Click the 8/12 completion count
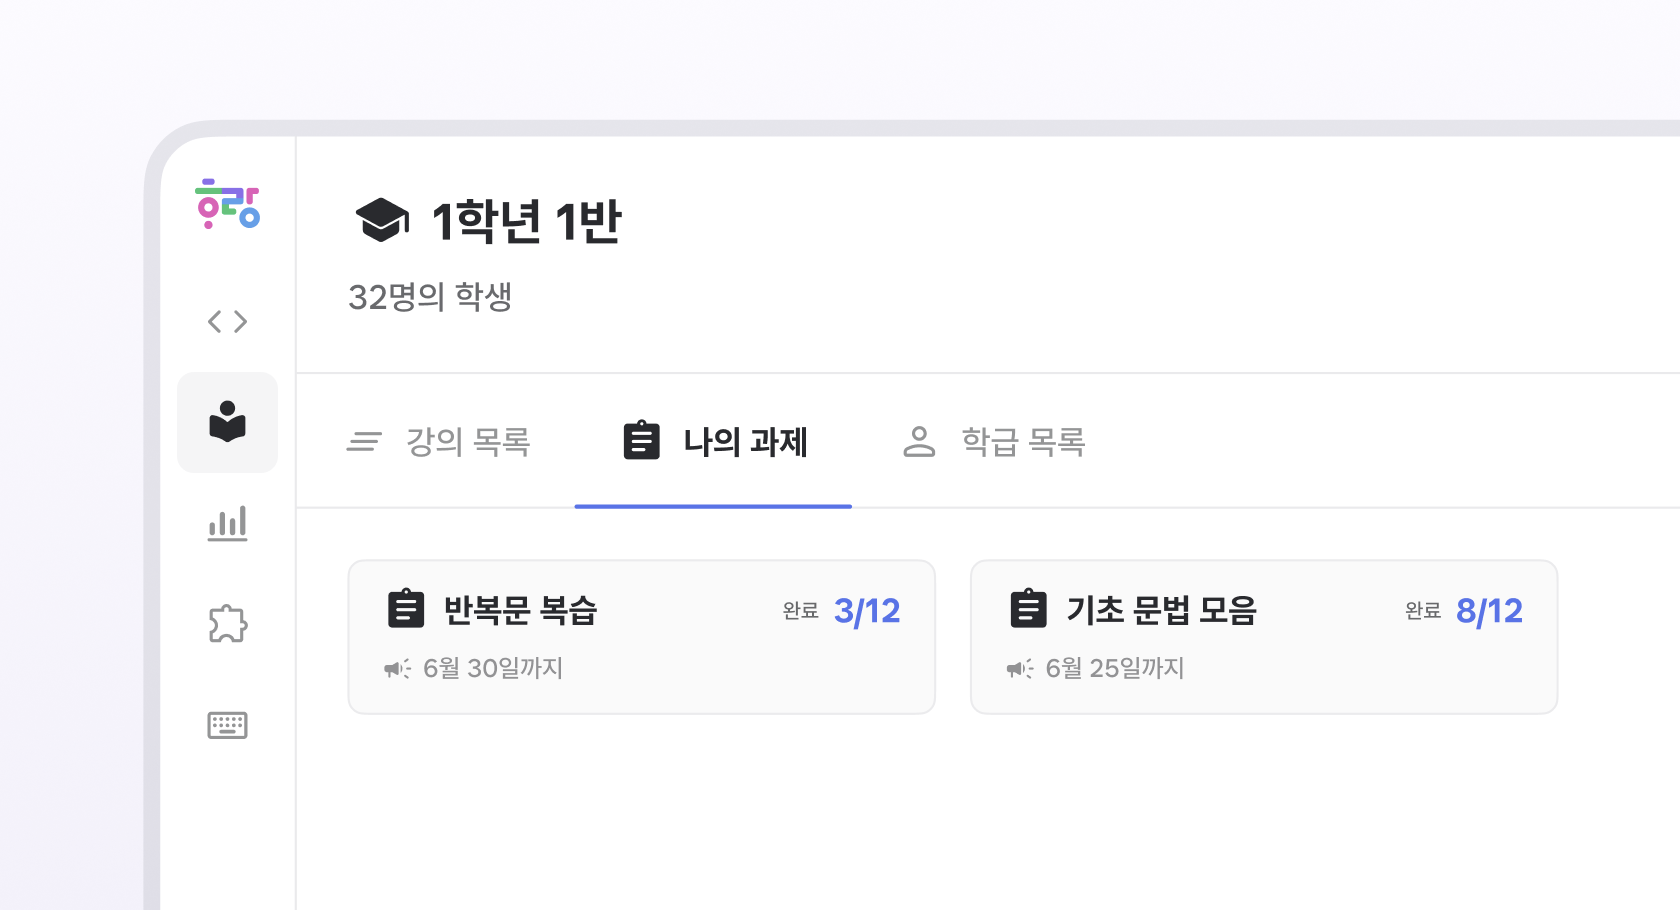Viewport: 1680px width, 910px height. (1489, 611)
